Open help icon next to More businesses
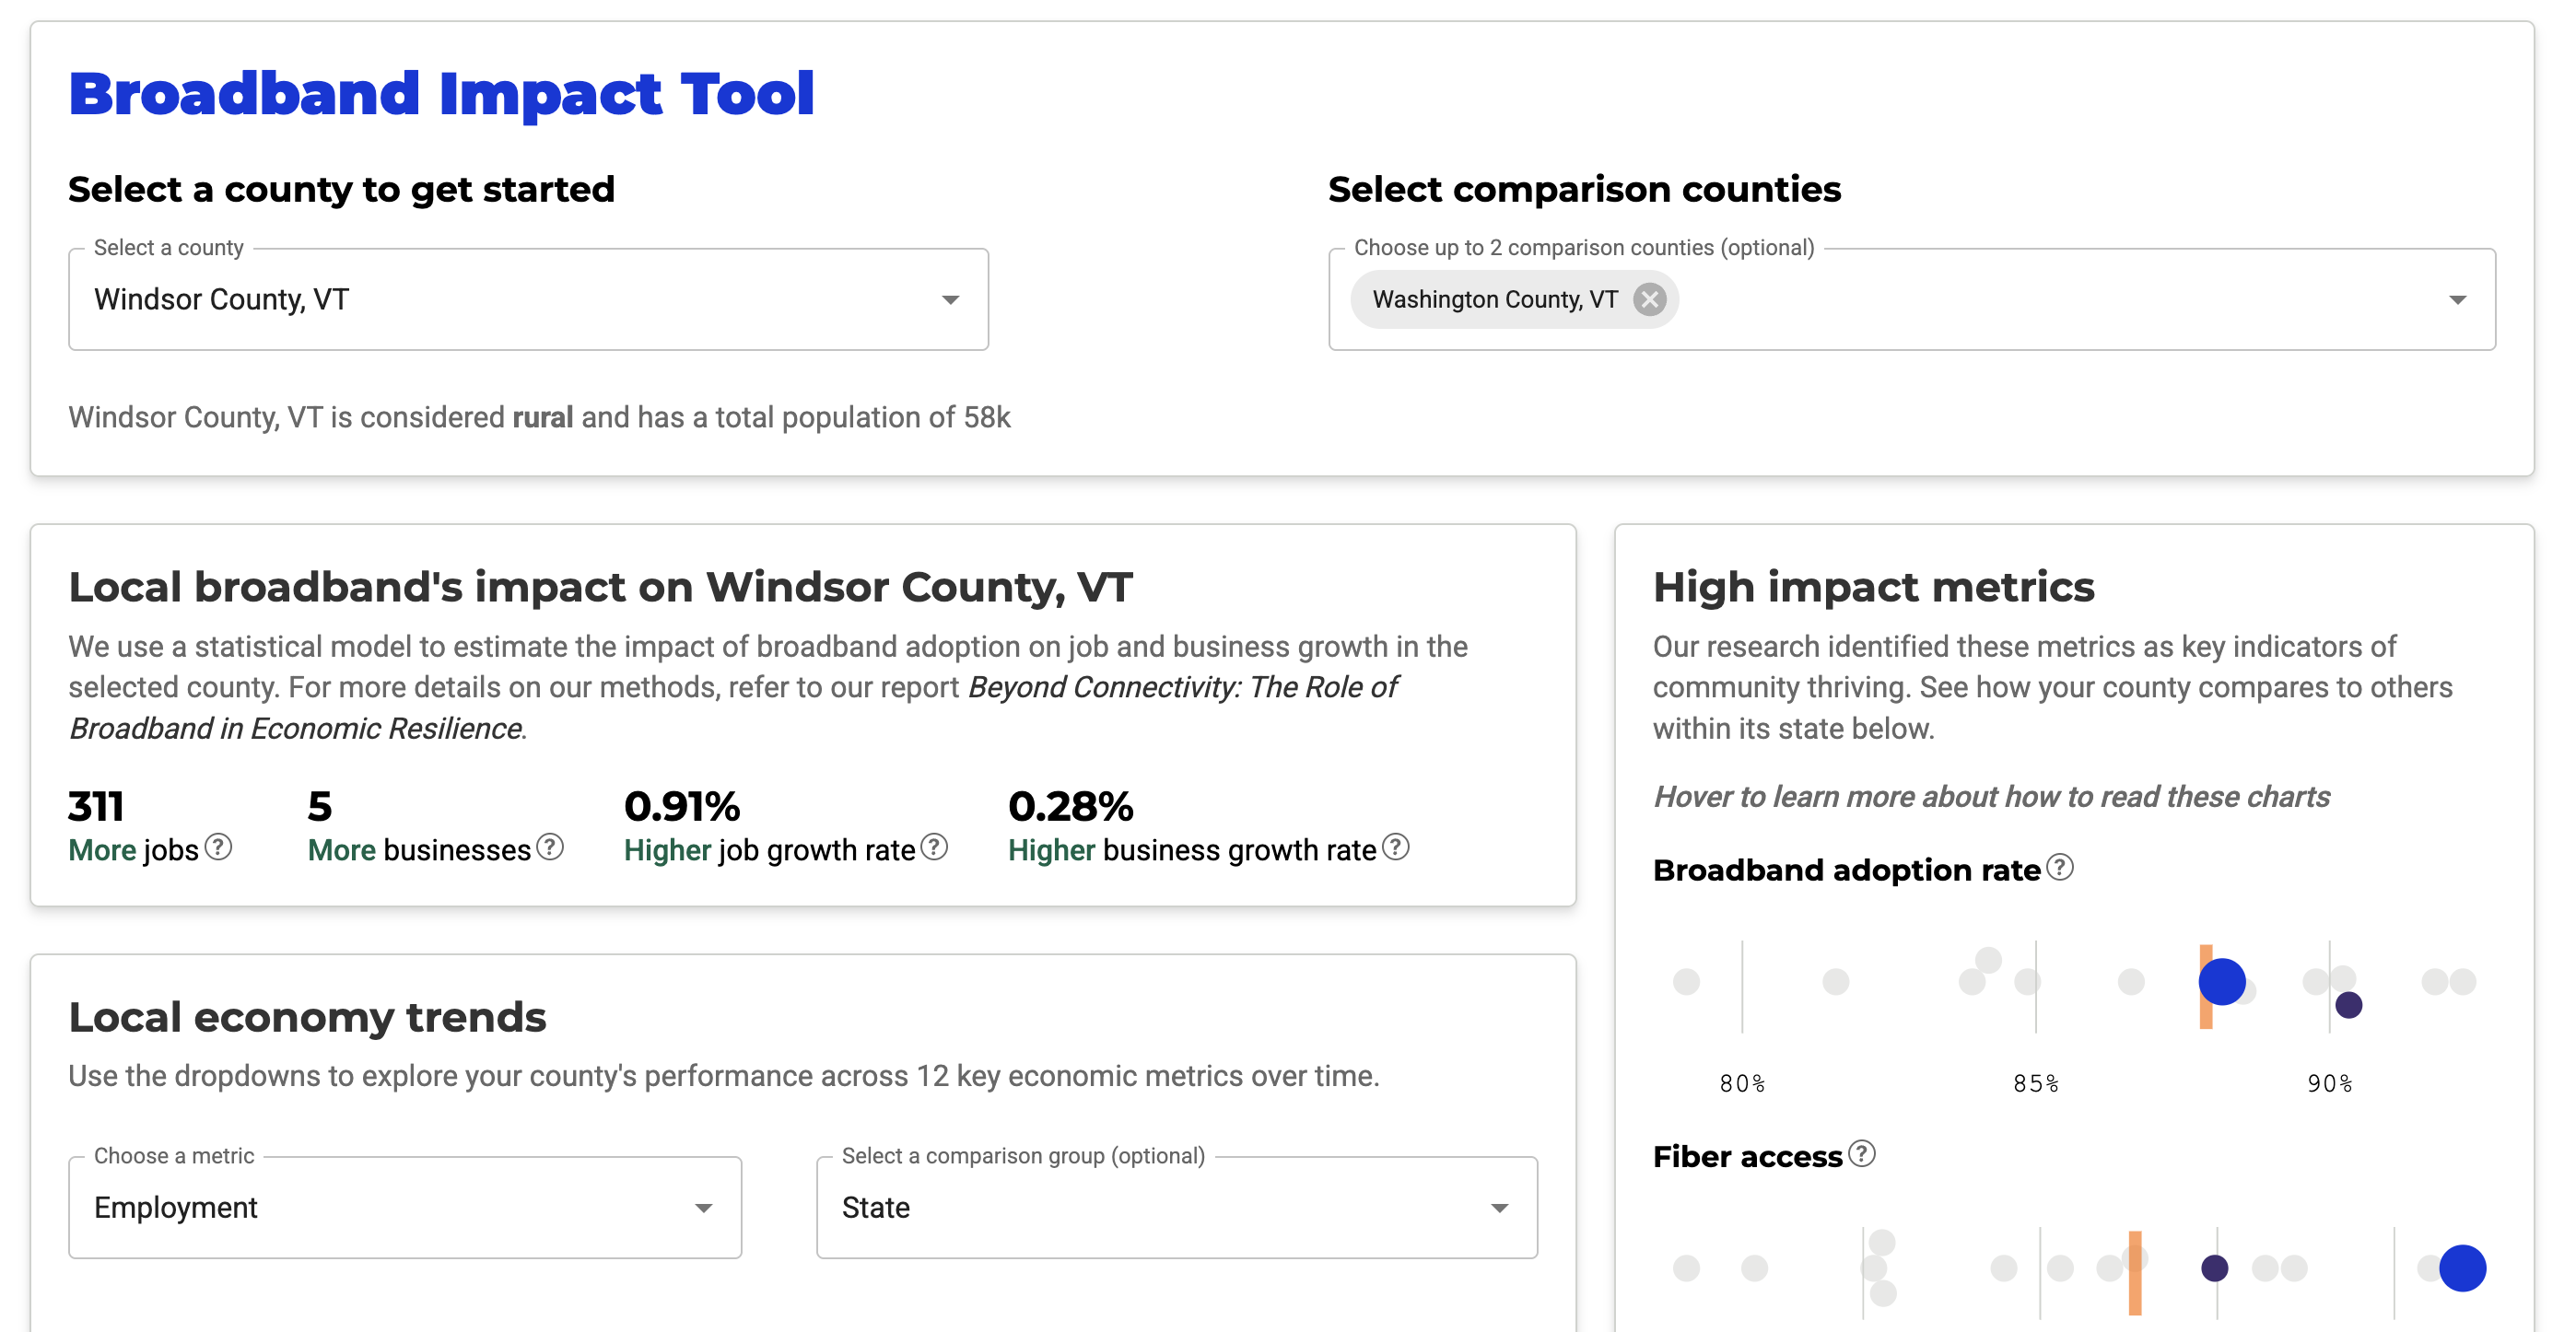 coord(550,847)
